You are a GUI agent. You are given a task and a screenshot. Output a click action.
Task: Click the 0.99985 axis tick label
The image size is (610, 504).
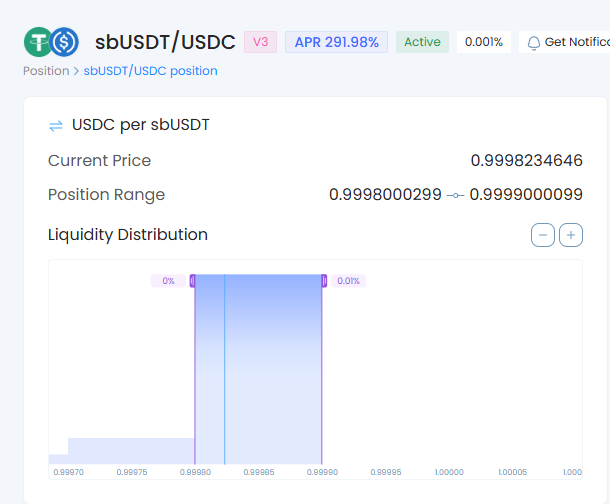(x=259, y=472)
